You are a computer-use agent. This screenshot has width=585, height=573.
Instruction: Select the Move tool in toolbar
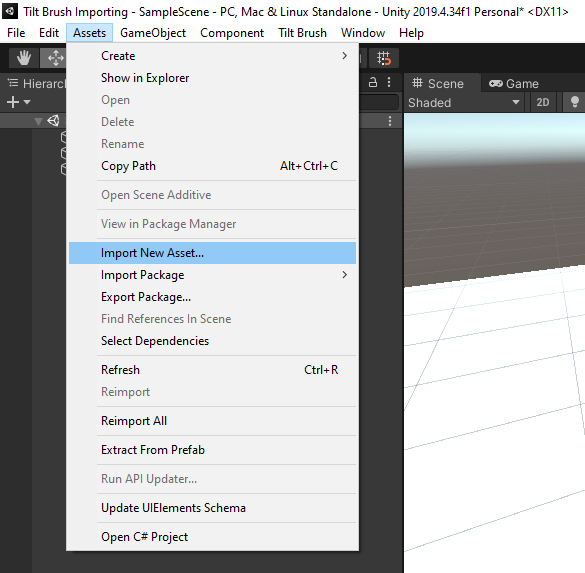coord(54,58)
